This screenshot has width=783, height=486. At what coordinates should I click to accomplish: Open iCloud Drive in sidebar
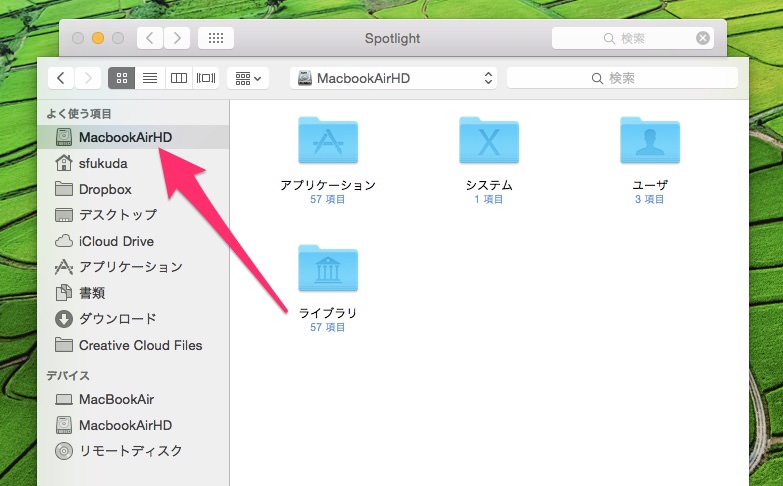tap(133, 241)
